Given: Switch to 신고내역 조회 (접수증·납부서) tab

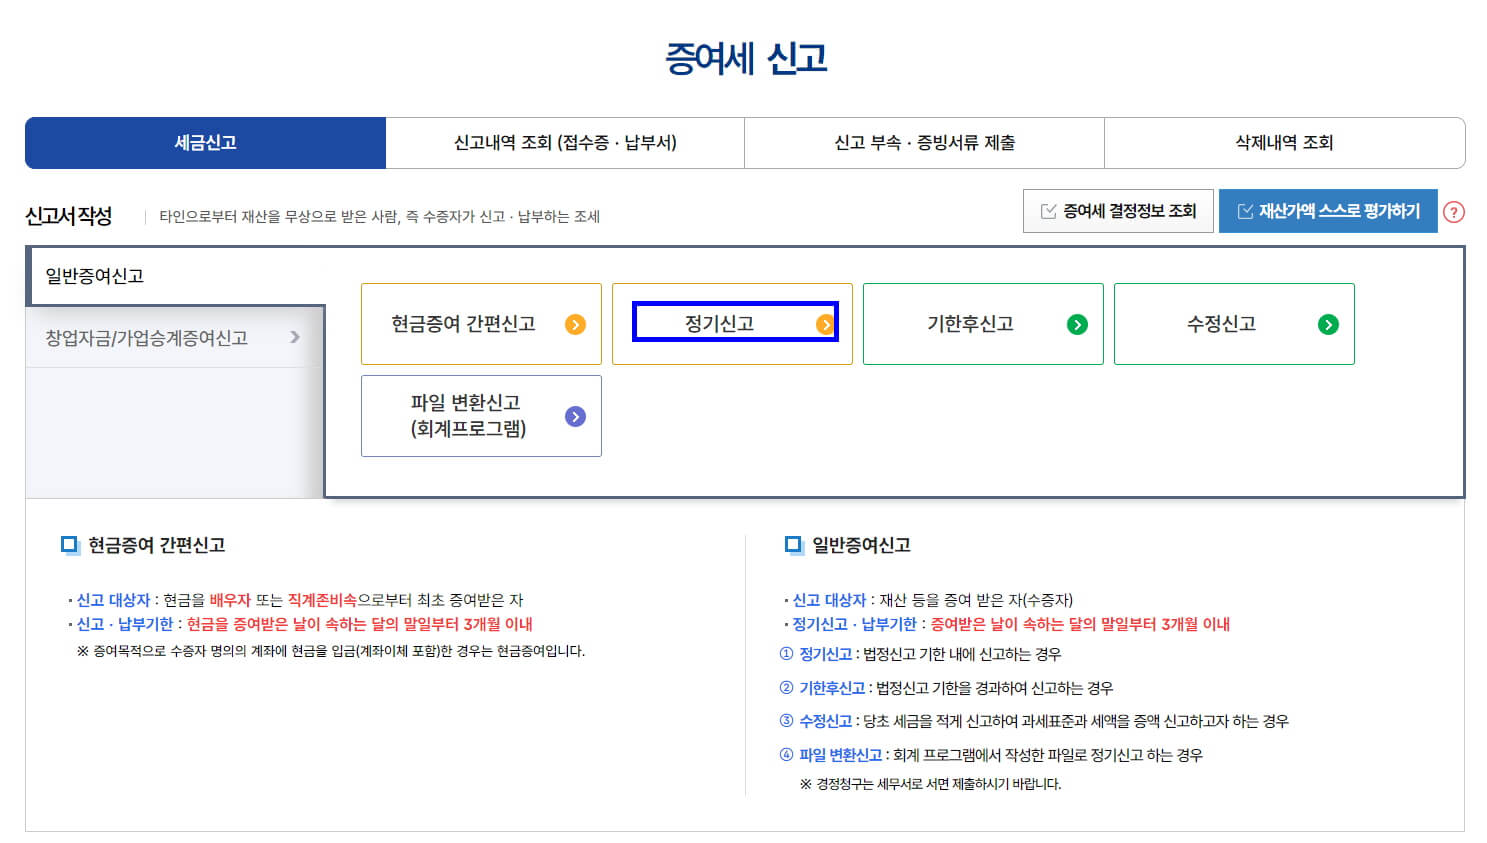Looking at the screenshot, I should pyautogui.click(x=565, y=143).
